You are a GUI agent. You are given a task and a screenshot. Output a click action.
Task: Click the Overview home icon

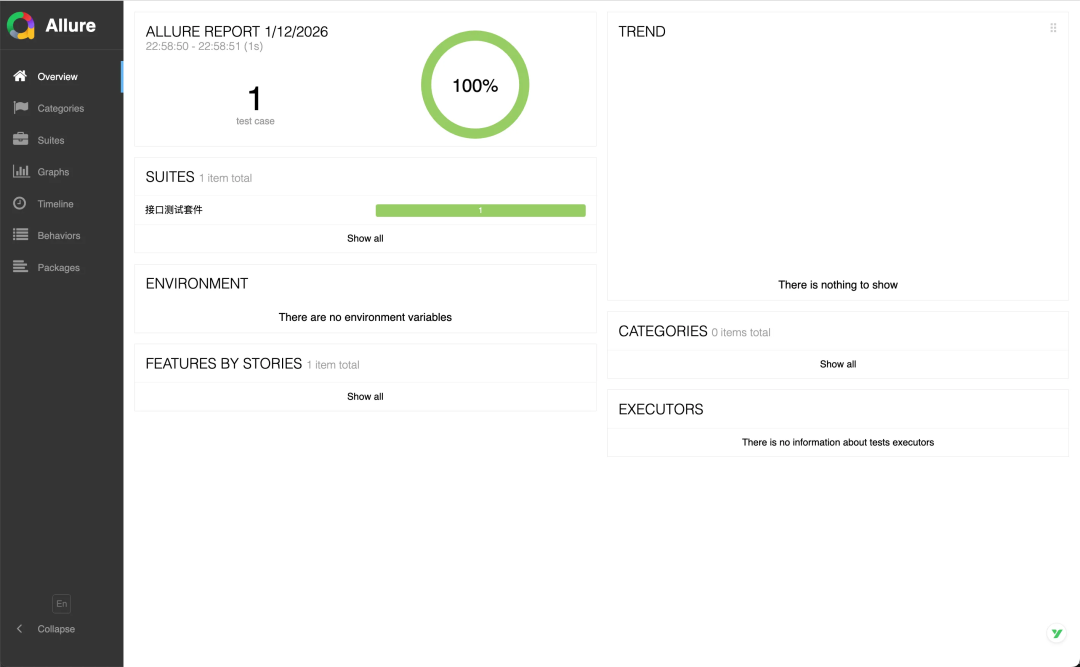pyautogui.click(x=20, y=76)
